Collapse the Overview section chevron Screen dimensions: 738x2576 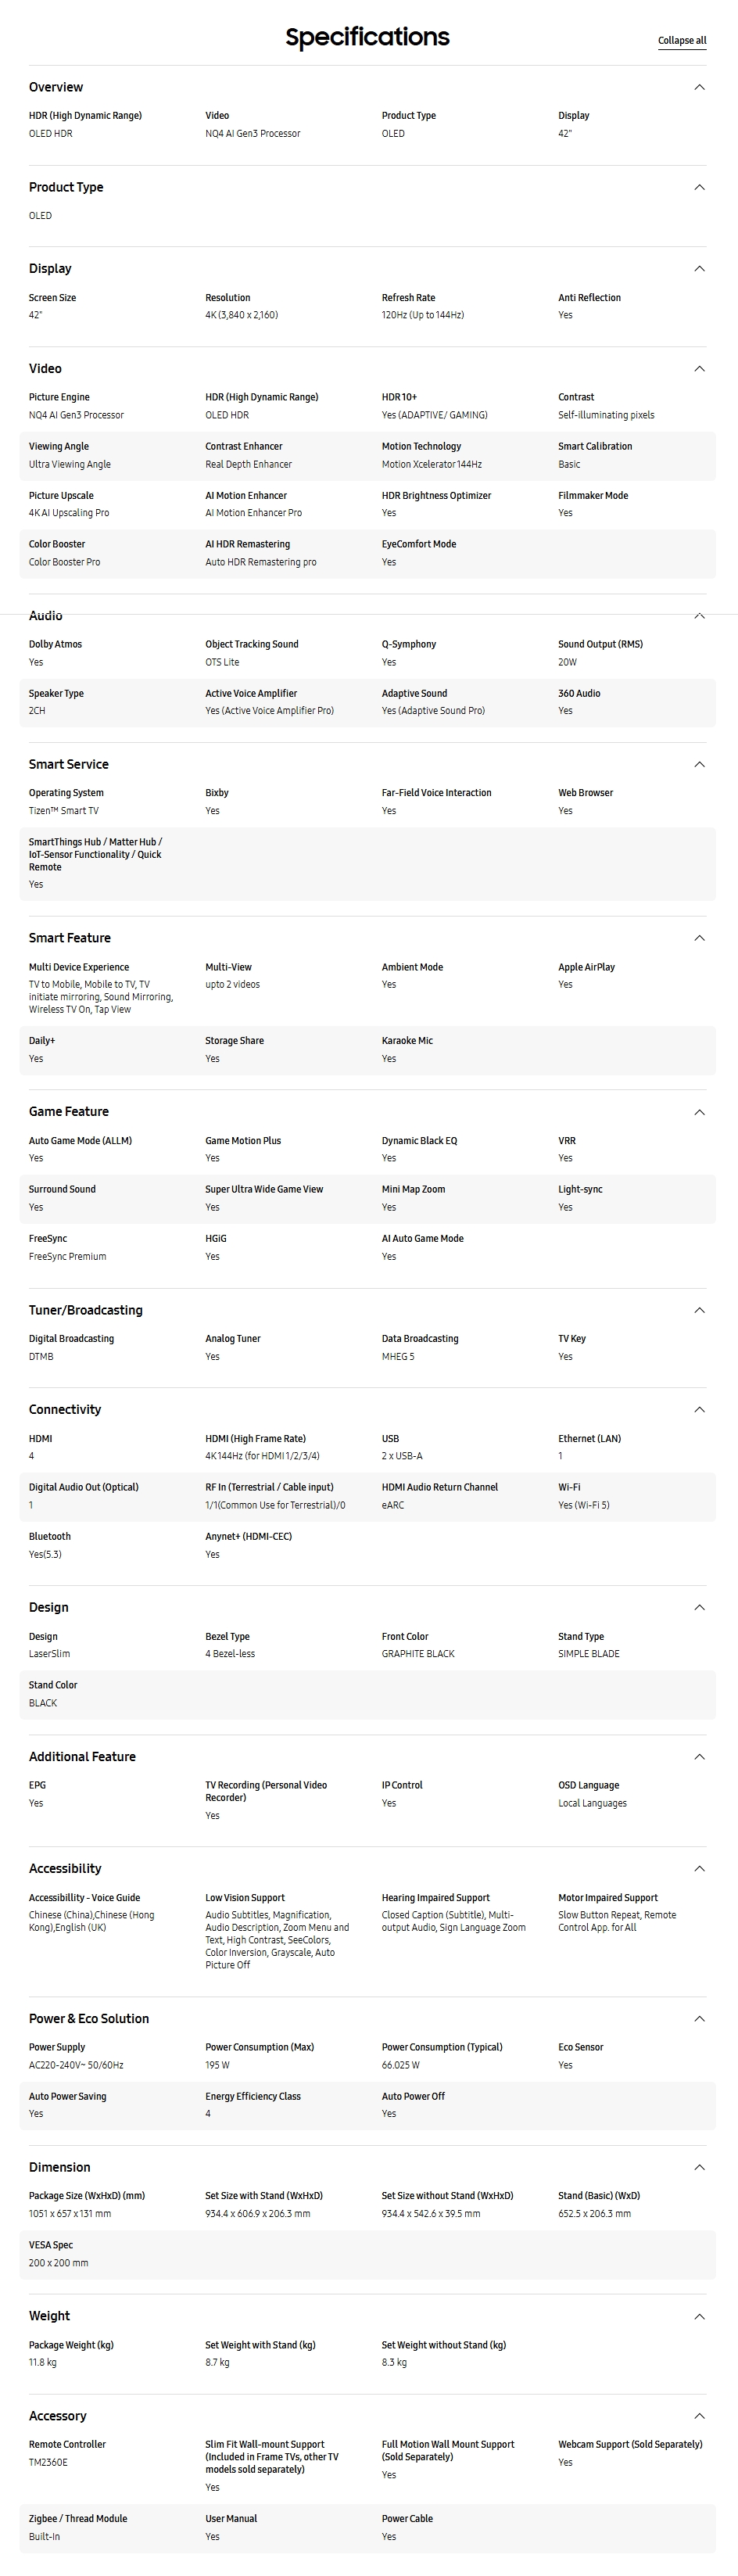coord(699,87)
